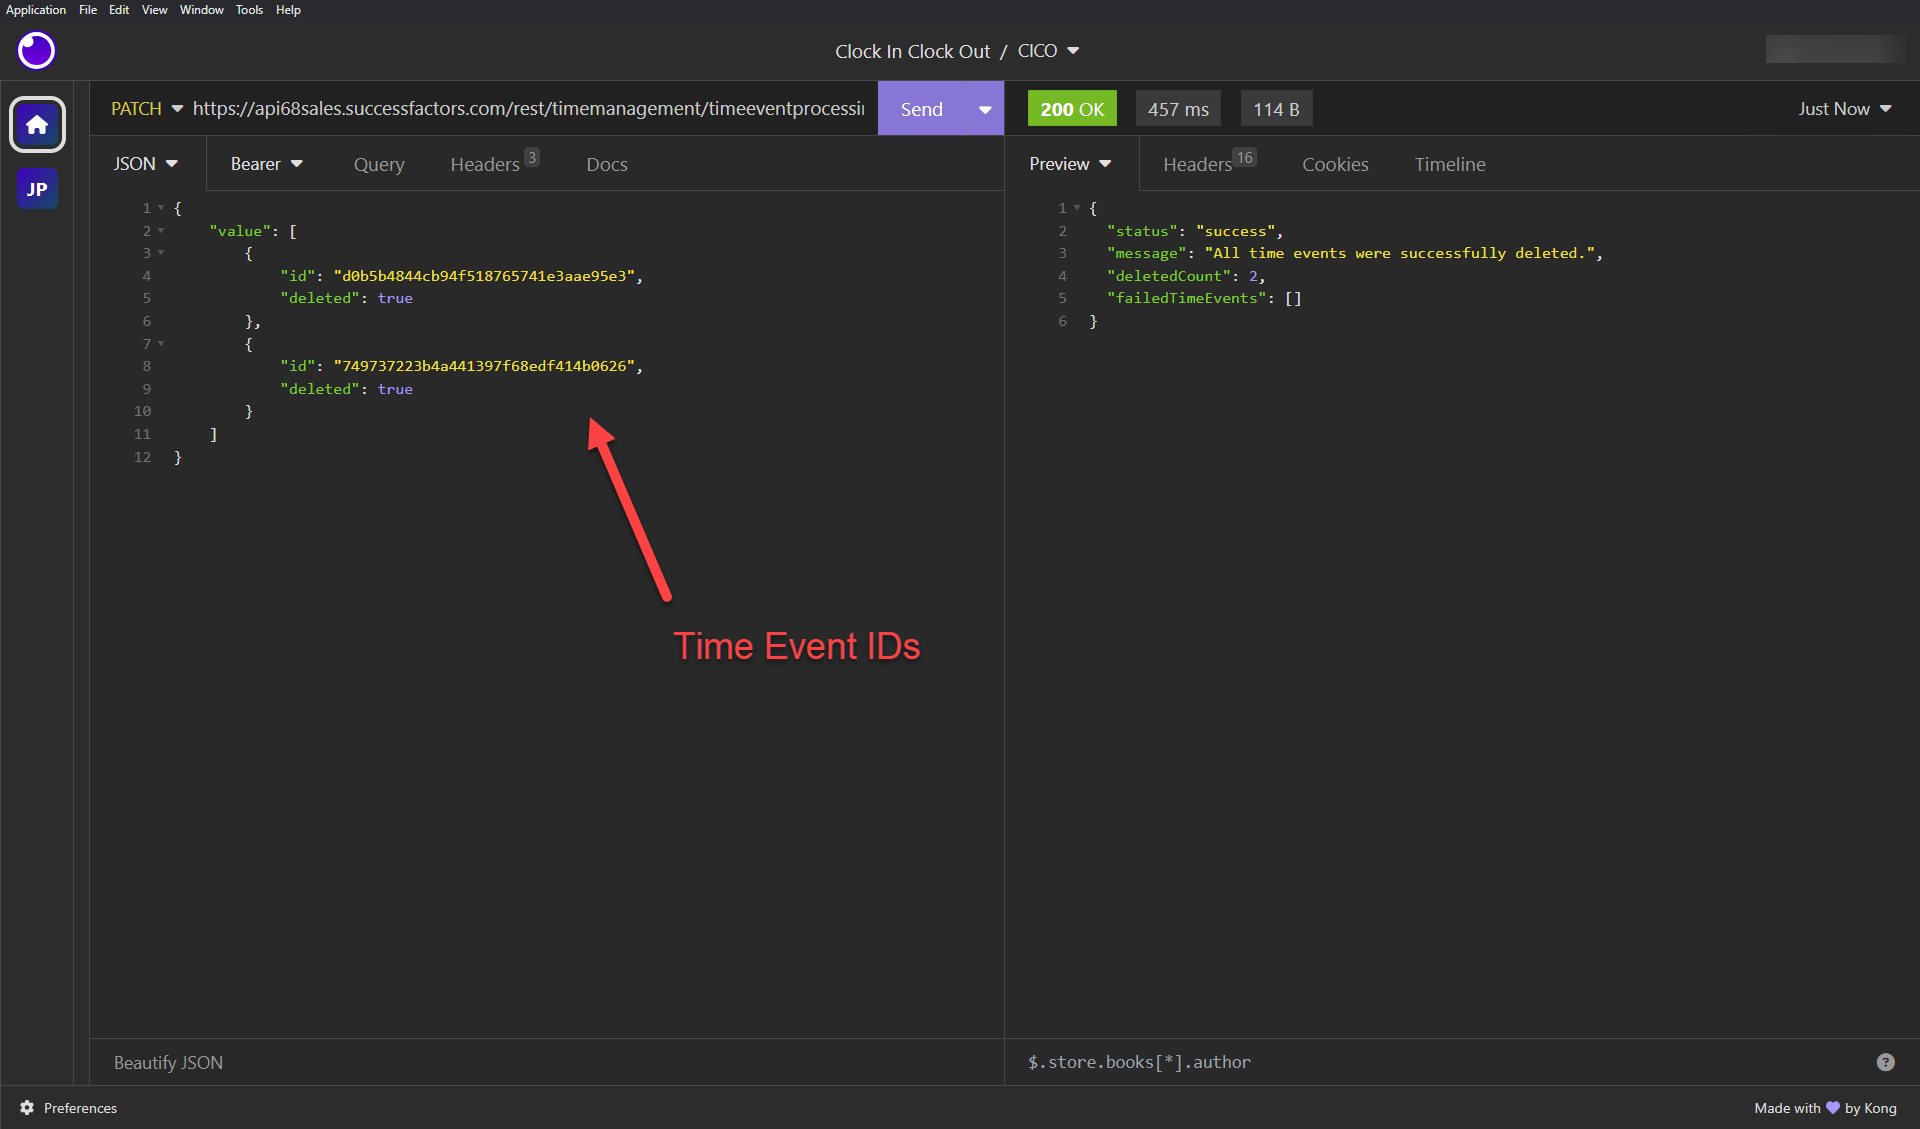Click the blurred account area top right

(x=1834, y=49)
